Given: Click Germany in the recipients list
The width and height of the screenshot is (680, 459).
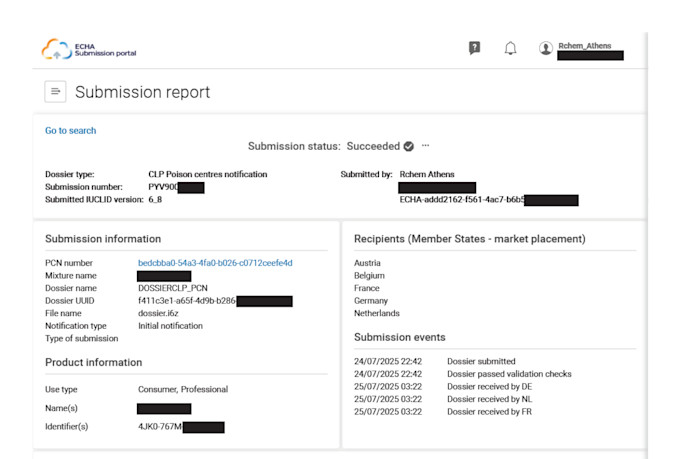Looking at the screenshot, I should pos(371,301).
